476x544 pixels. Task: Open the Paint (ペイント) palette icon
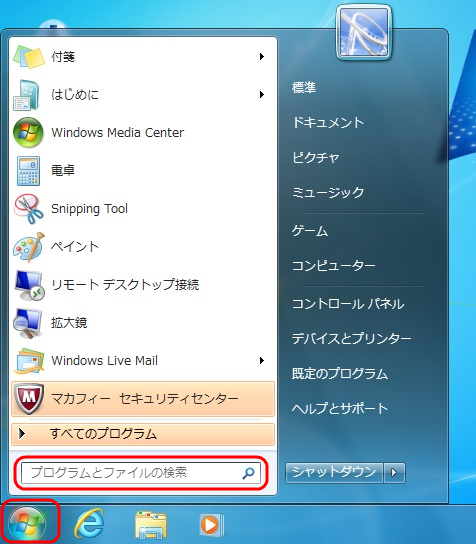[x=29, y=247]
